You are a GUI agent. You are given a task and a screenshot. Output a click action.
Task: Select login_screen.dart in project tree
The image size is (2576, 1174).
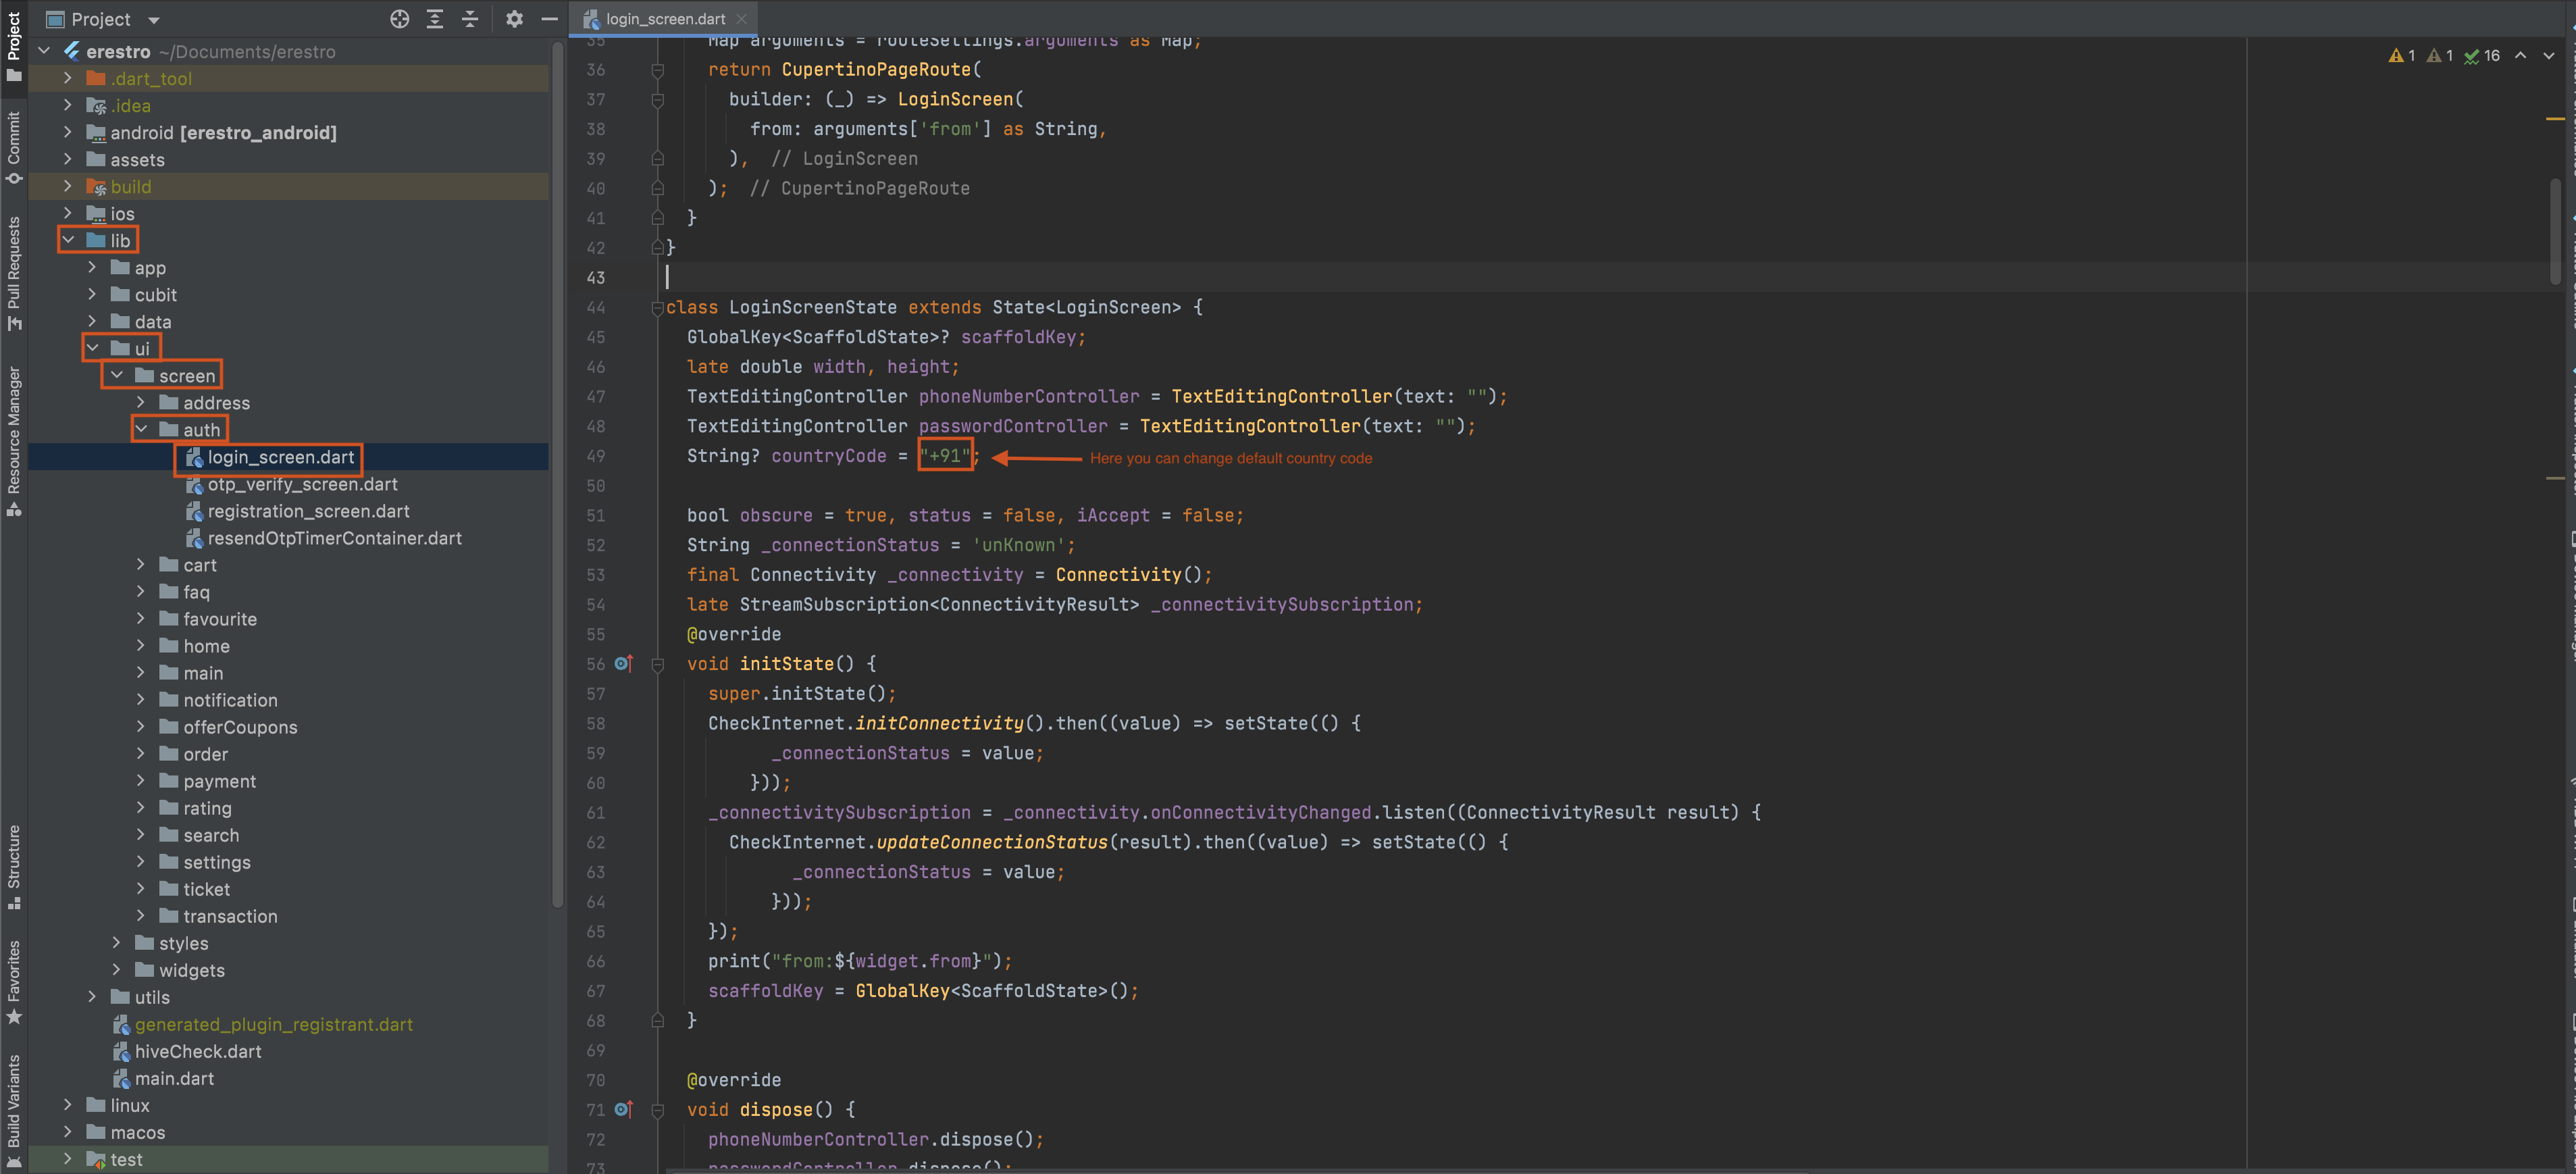tap(280, 457)
